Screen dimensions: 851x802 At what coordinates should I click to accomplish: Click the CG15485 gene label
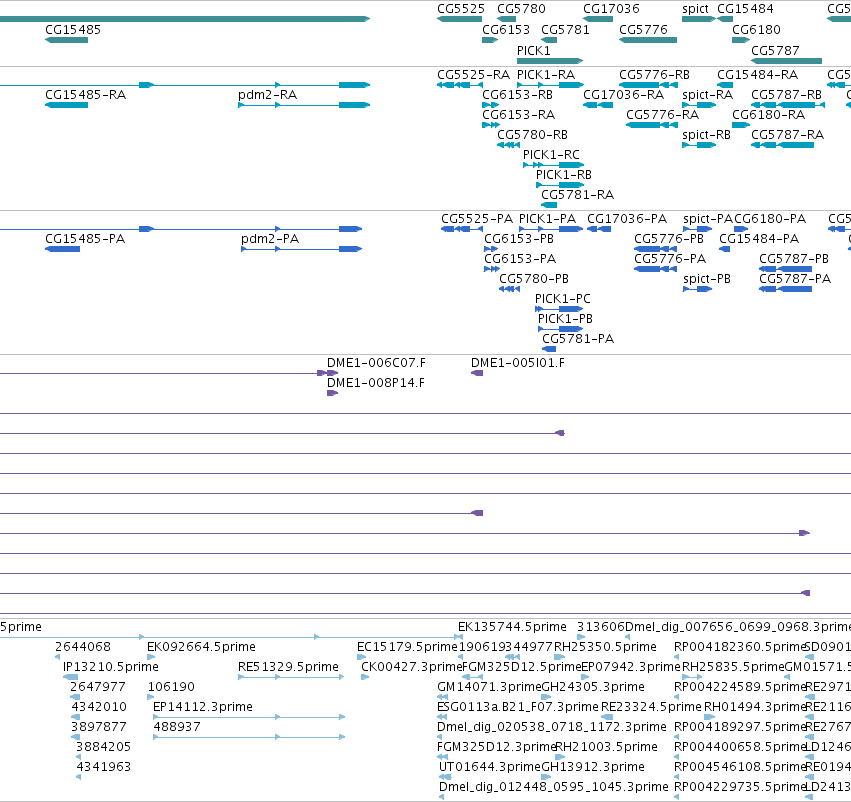(73, 30)
